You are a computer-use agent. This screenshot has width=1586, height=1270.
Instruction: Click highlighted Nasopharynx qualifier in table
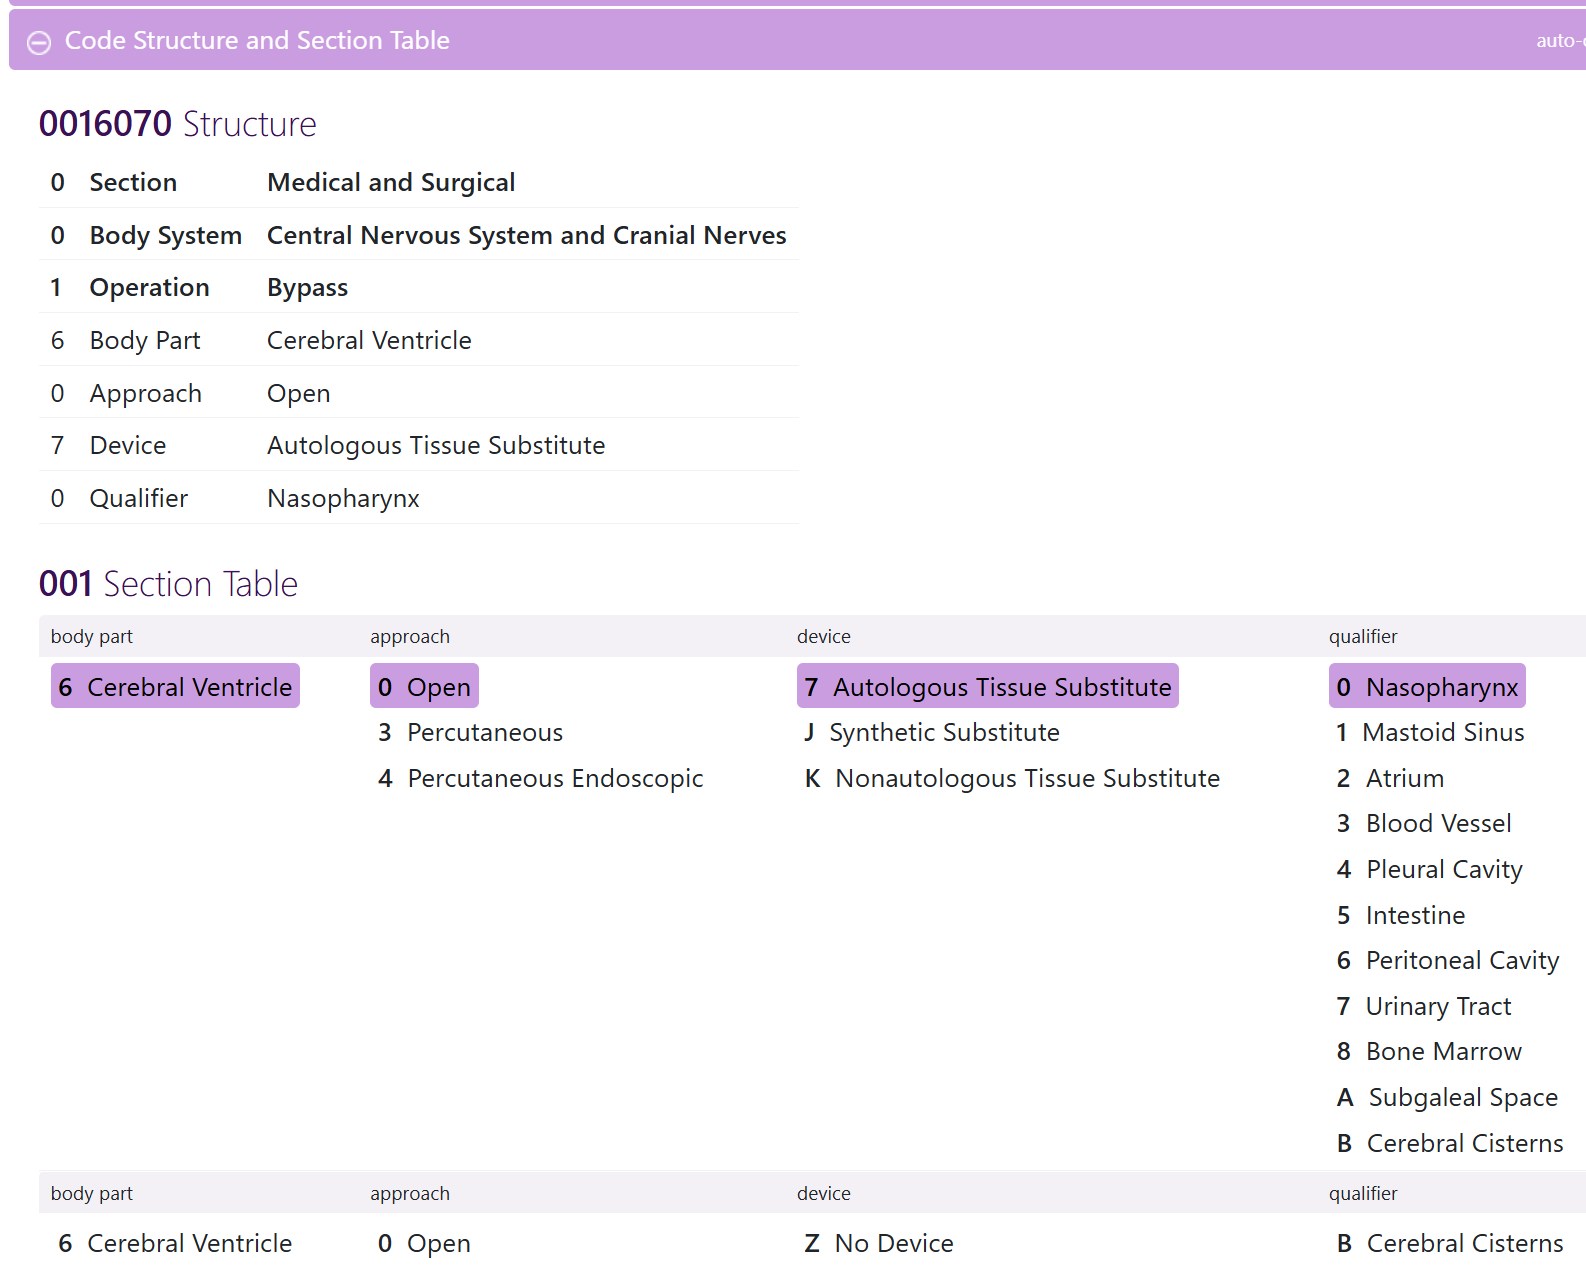click(1427, 687)
